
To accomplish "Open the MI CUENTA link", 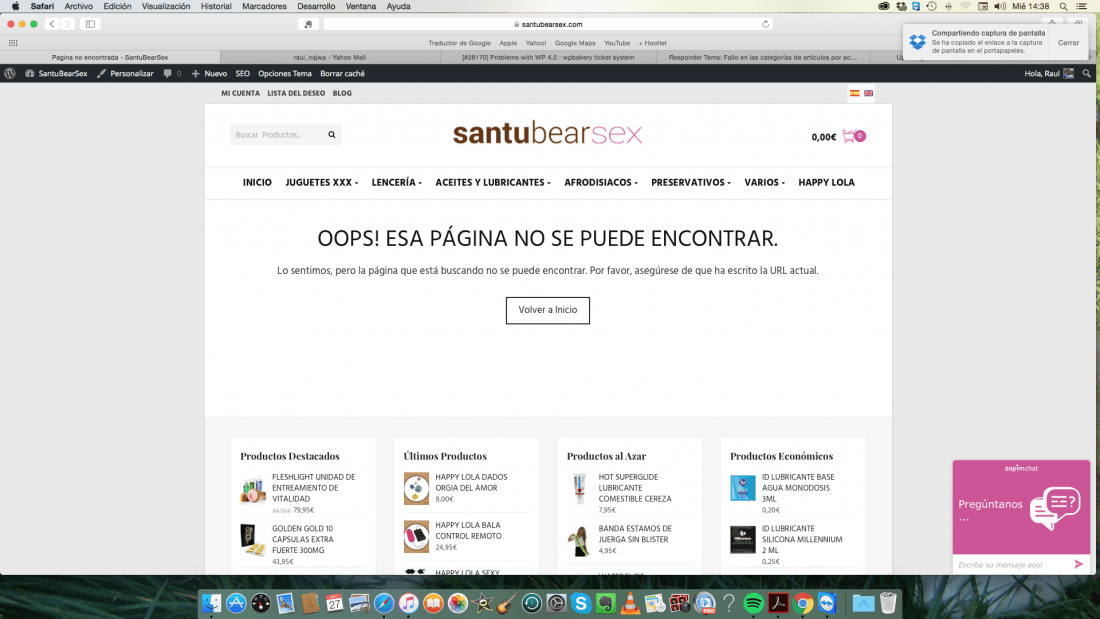I will coord(241,93).
